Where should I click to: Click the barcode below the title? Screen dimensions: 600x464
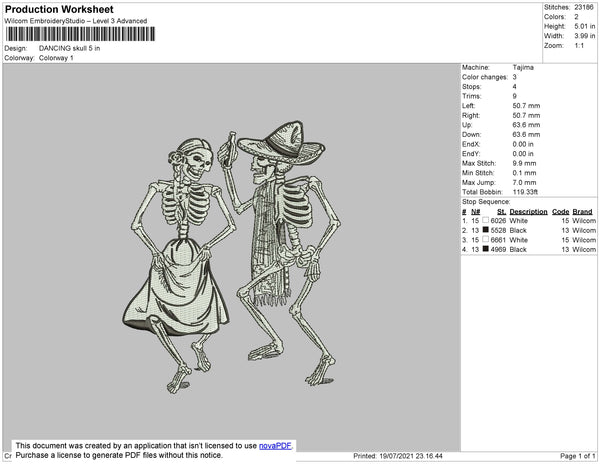[x=80, y=34]
